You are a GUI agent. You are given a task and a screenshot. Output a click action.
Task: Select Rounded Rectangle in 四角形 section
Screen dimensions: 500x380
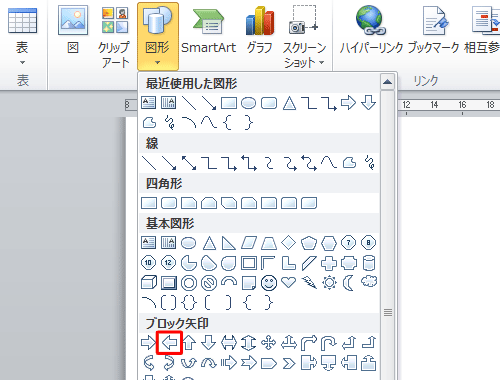[169, 203]
